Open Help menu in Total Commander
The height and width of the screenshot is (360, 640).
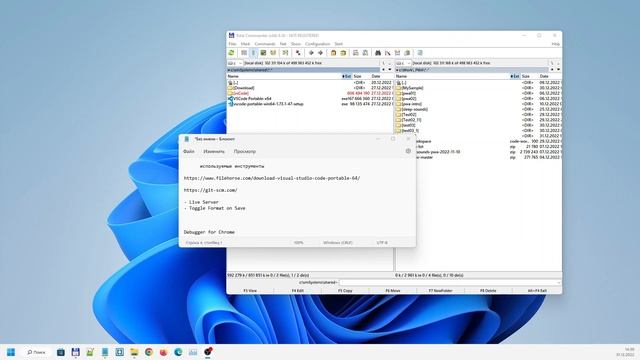pyautogui.click(x=556, y=44)
